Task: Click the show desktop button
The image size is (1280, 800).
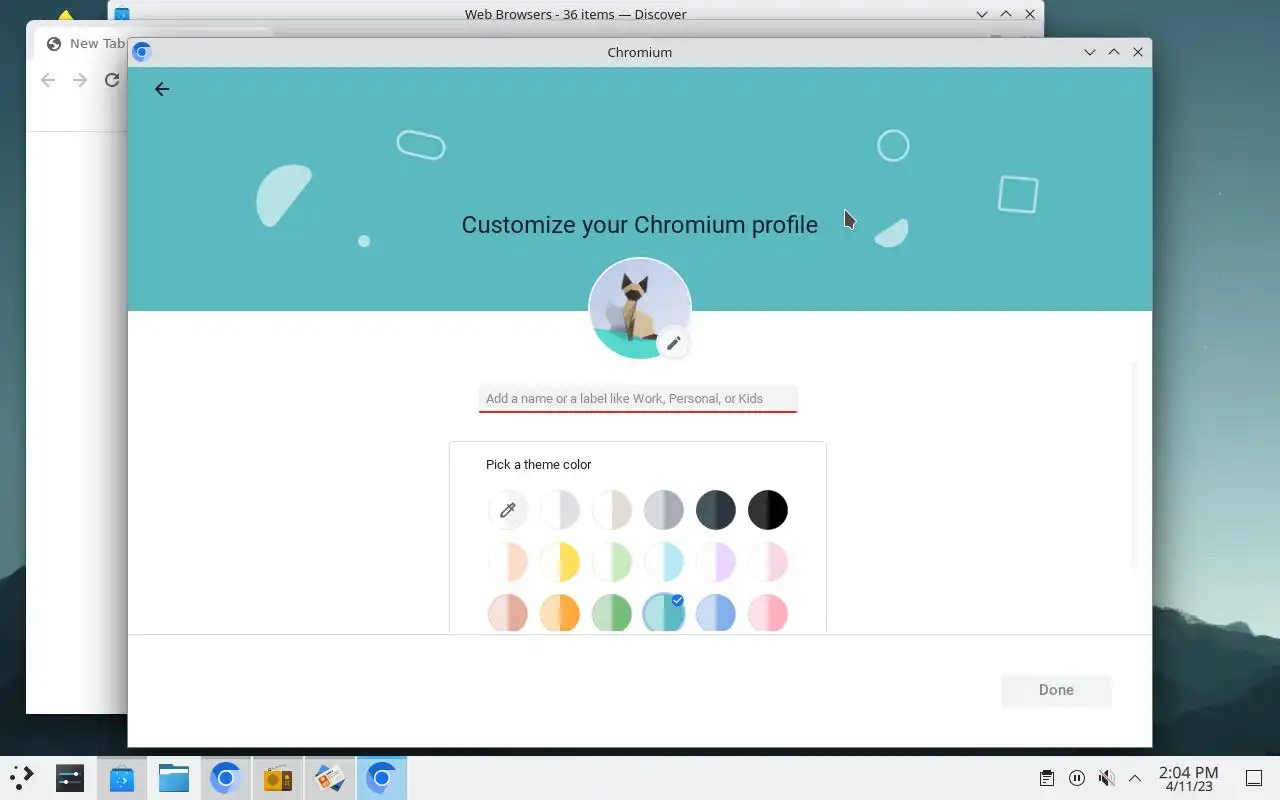Action: [1253, 777]
